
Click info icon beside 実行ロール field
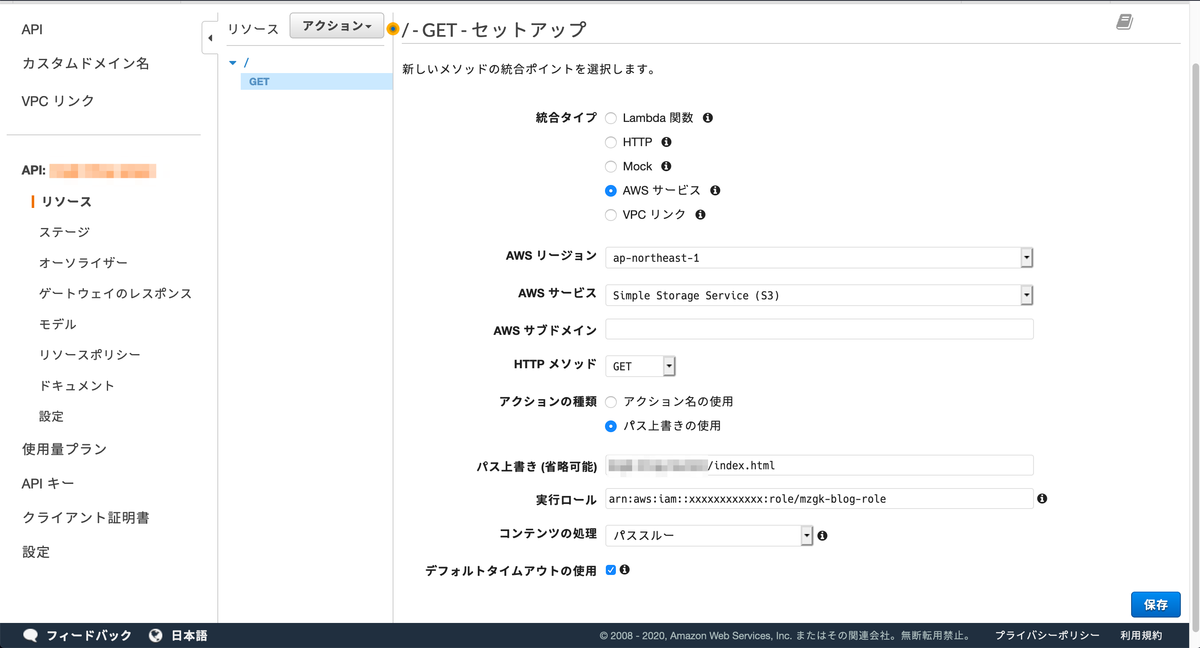click(1042, 498)
